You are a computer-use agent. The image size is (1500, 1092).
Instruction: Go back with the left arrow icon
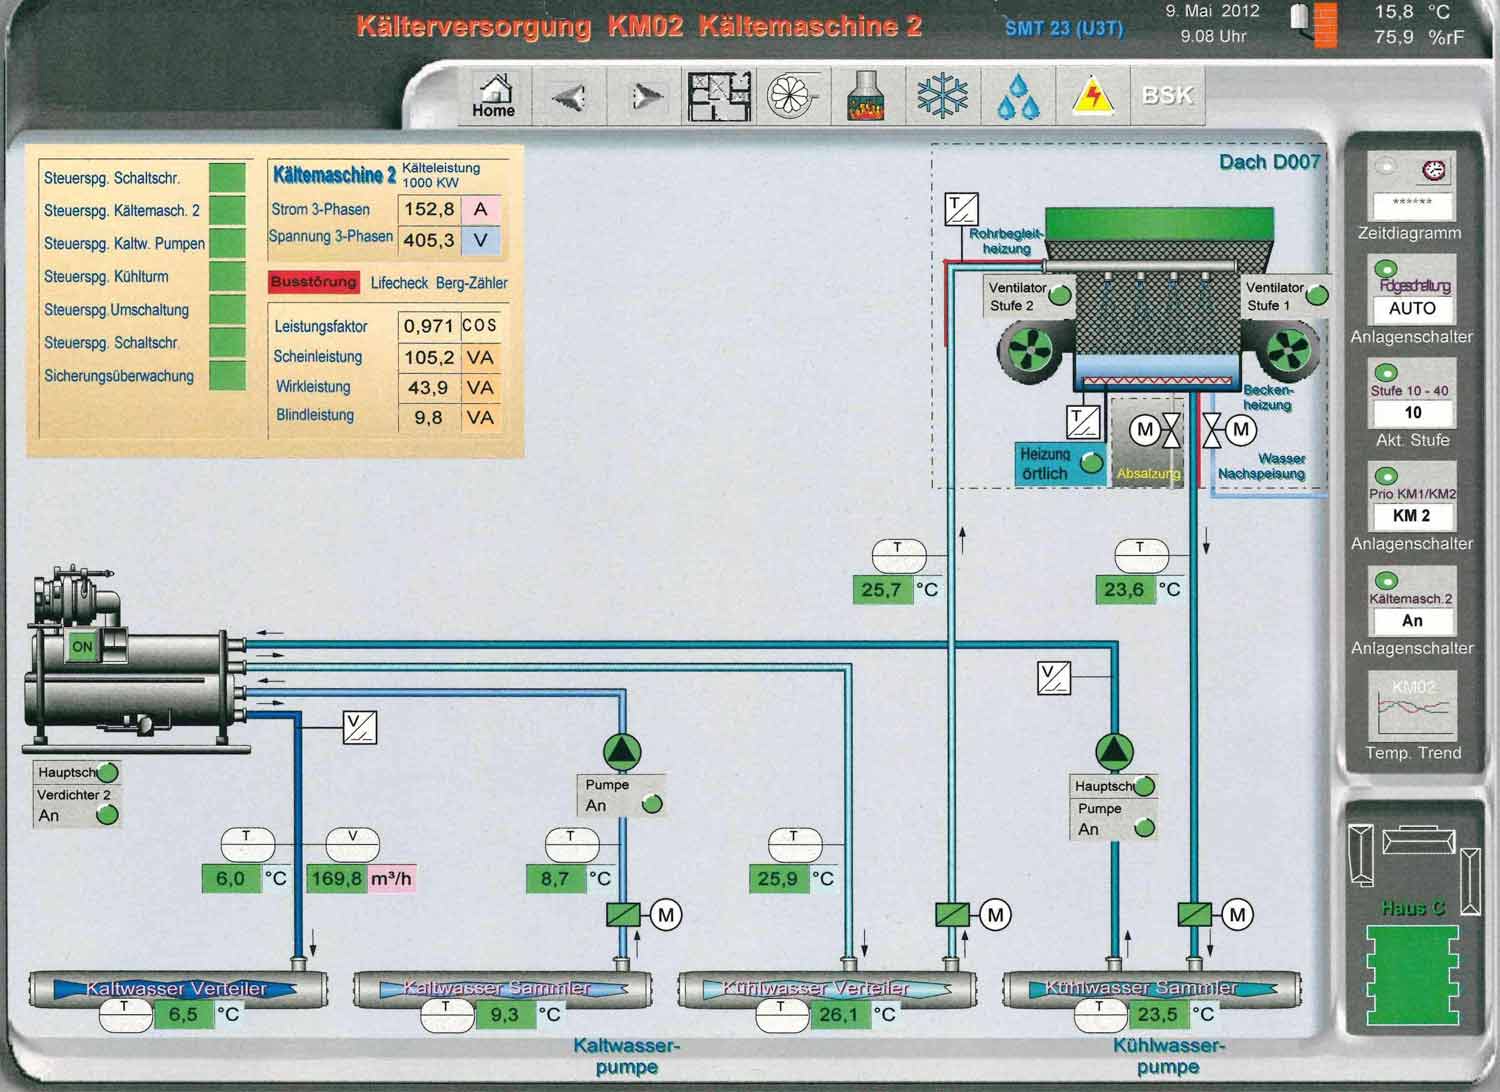(569, 97)
